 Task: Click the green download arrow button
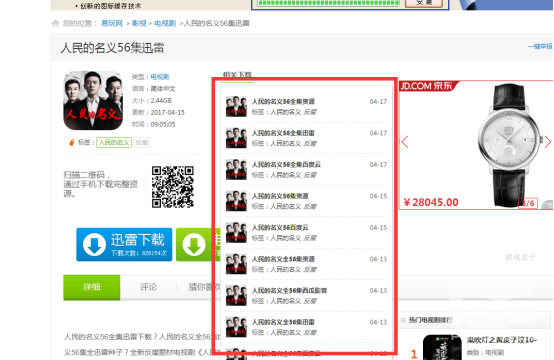pyautogui.click(x=194, y=244)
